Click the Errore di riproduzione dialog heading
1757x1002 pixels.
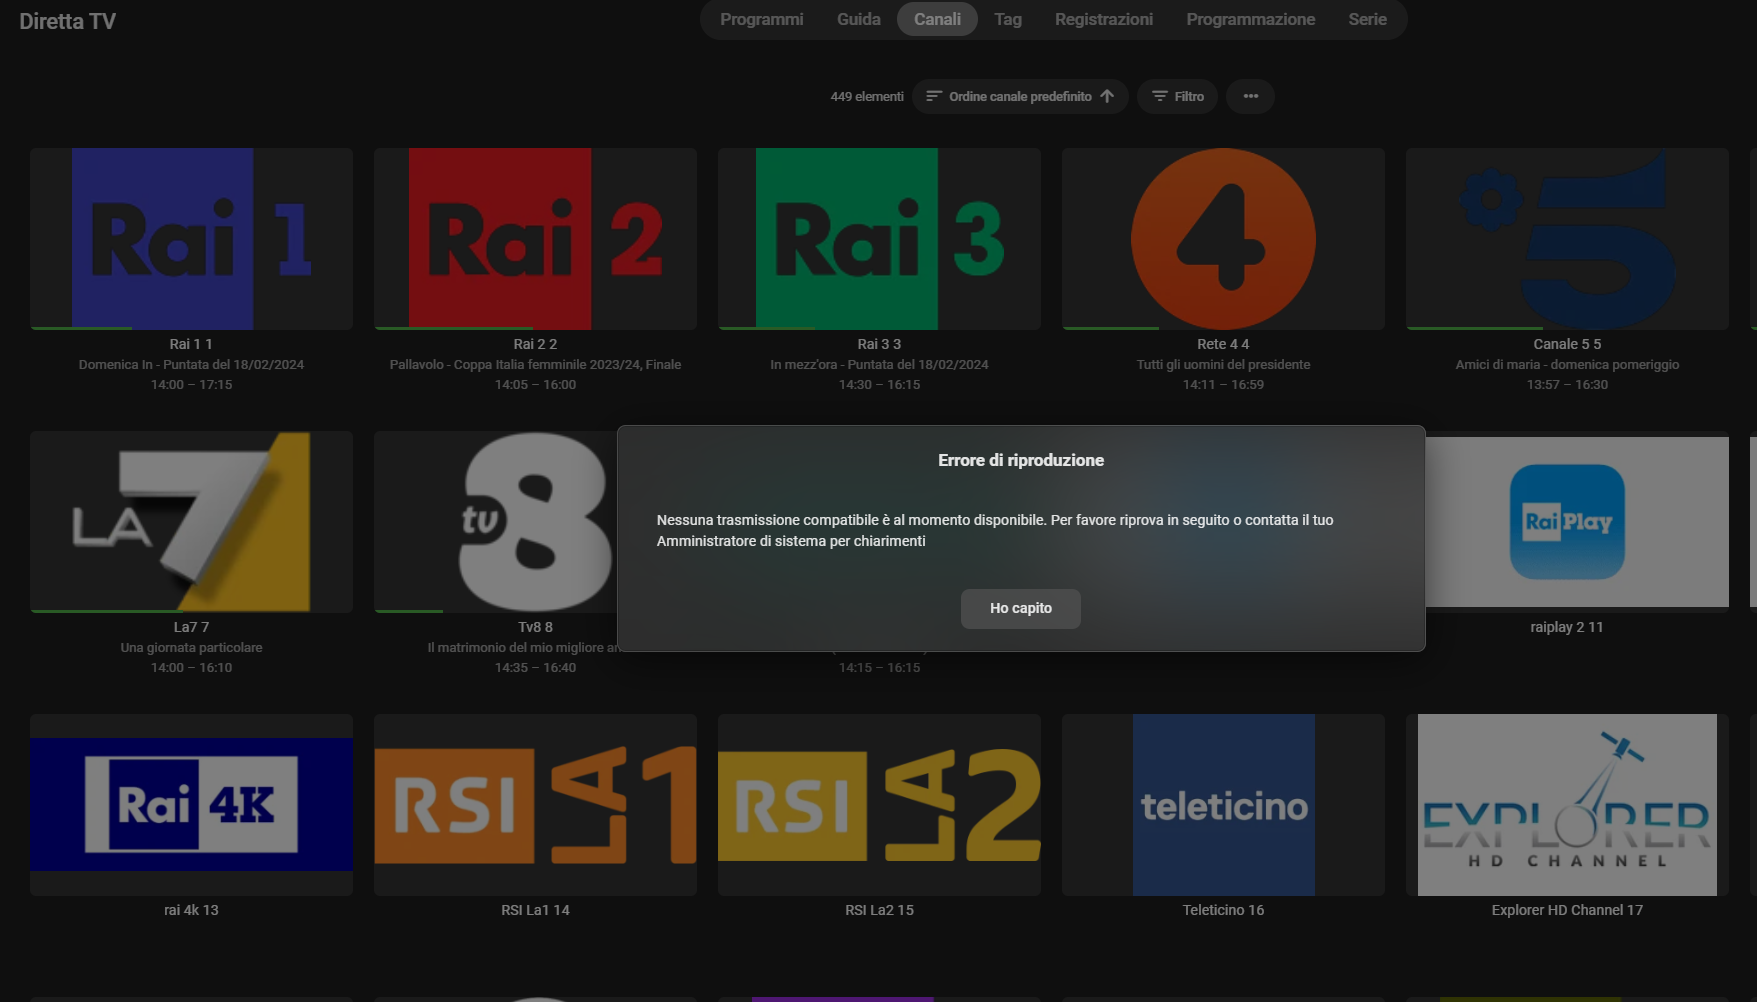coord(1021,460)
